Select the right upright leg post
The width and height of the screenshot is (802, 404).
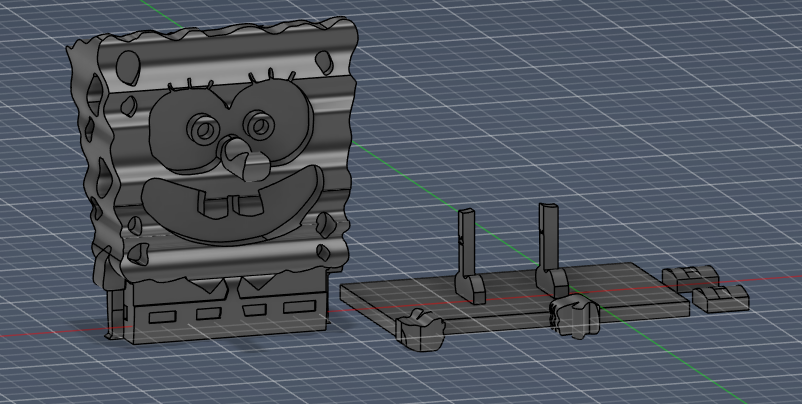pyautogui.click(x=550, y=251)
